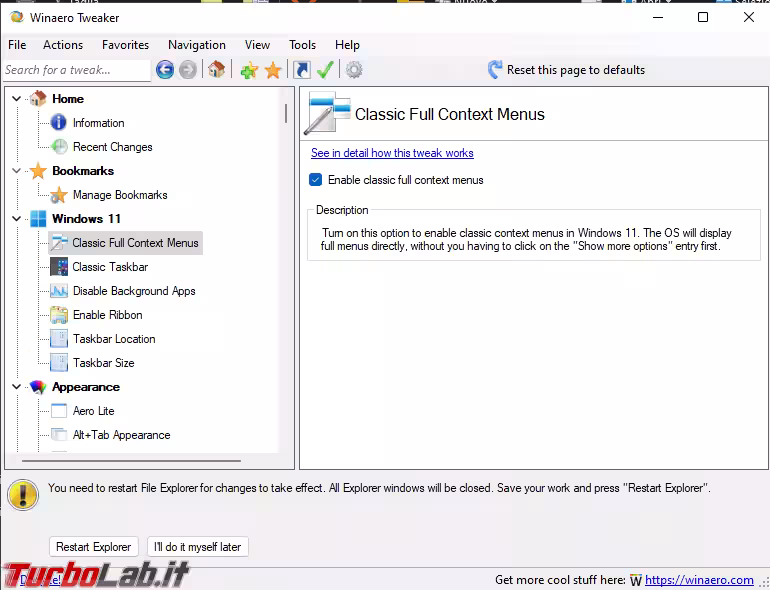Click Reset this page to defaults
The image size is (770, 590).
coord(565,70)
